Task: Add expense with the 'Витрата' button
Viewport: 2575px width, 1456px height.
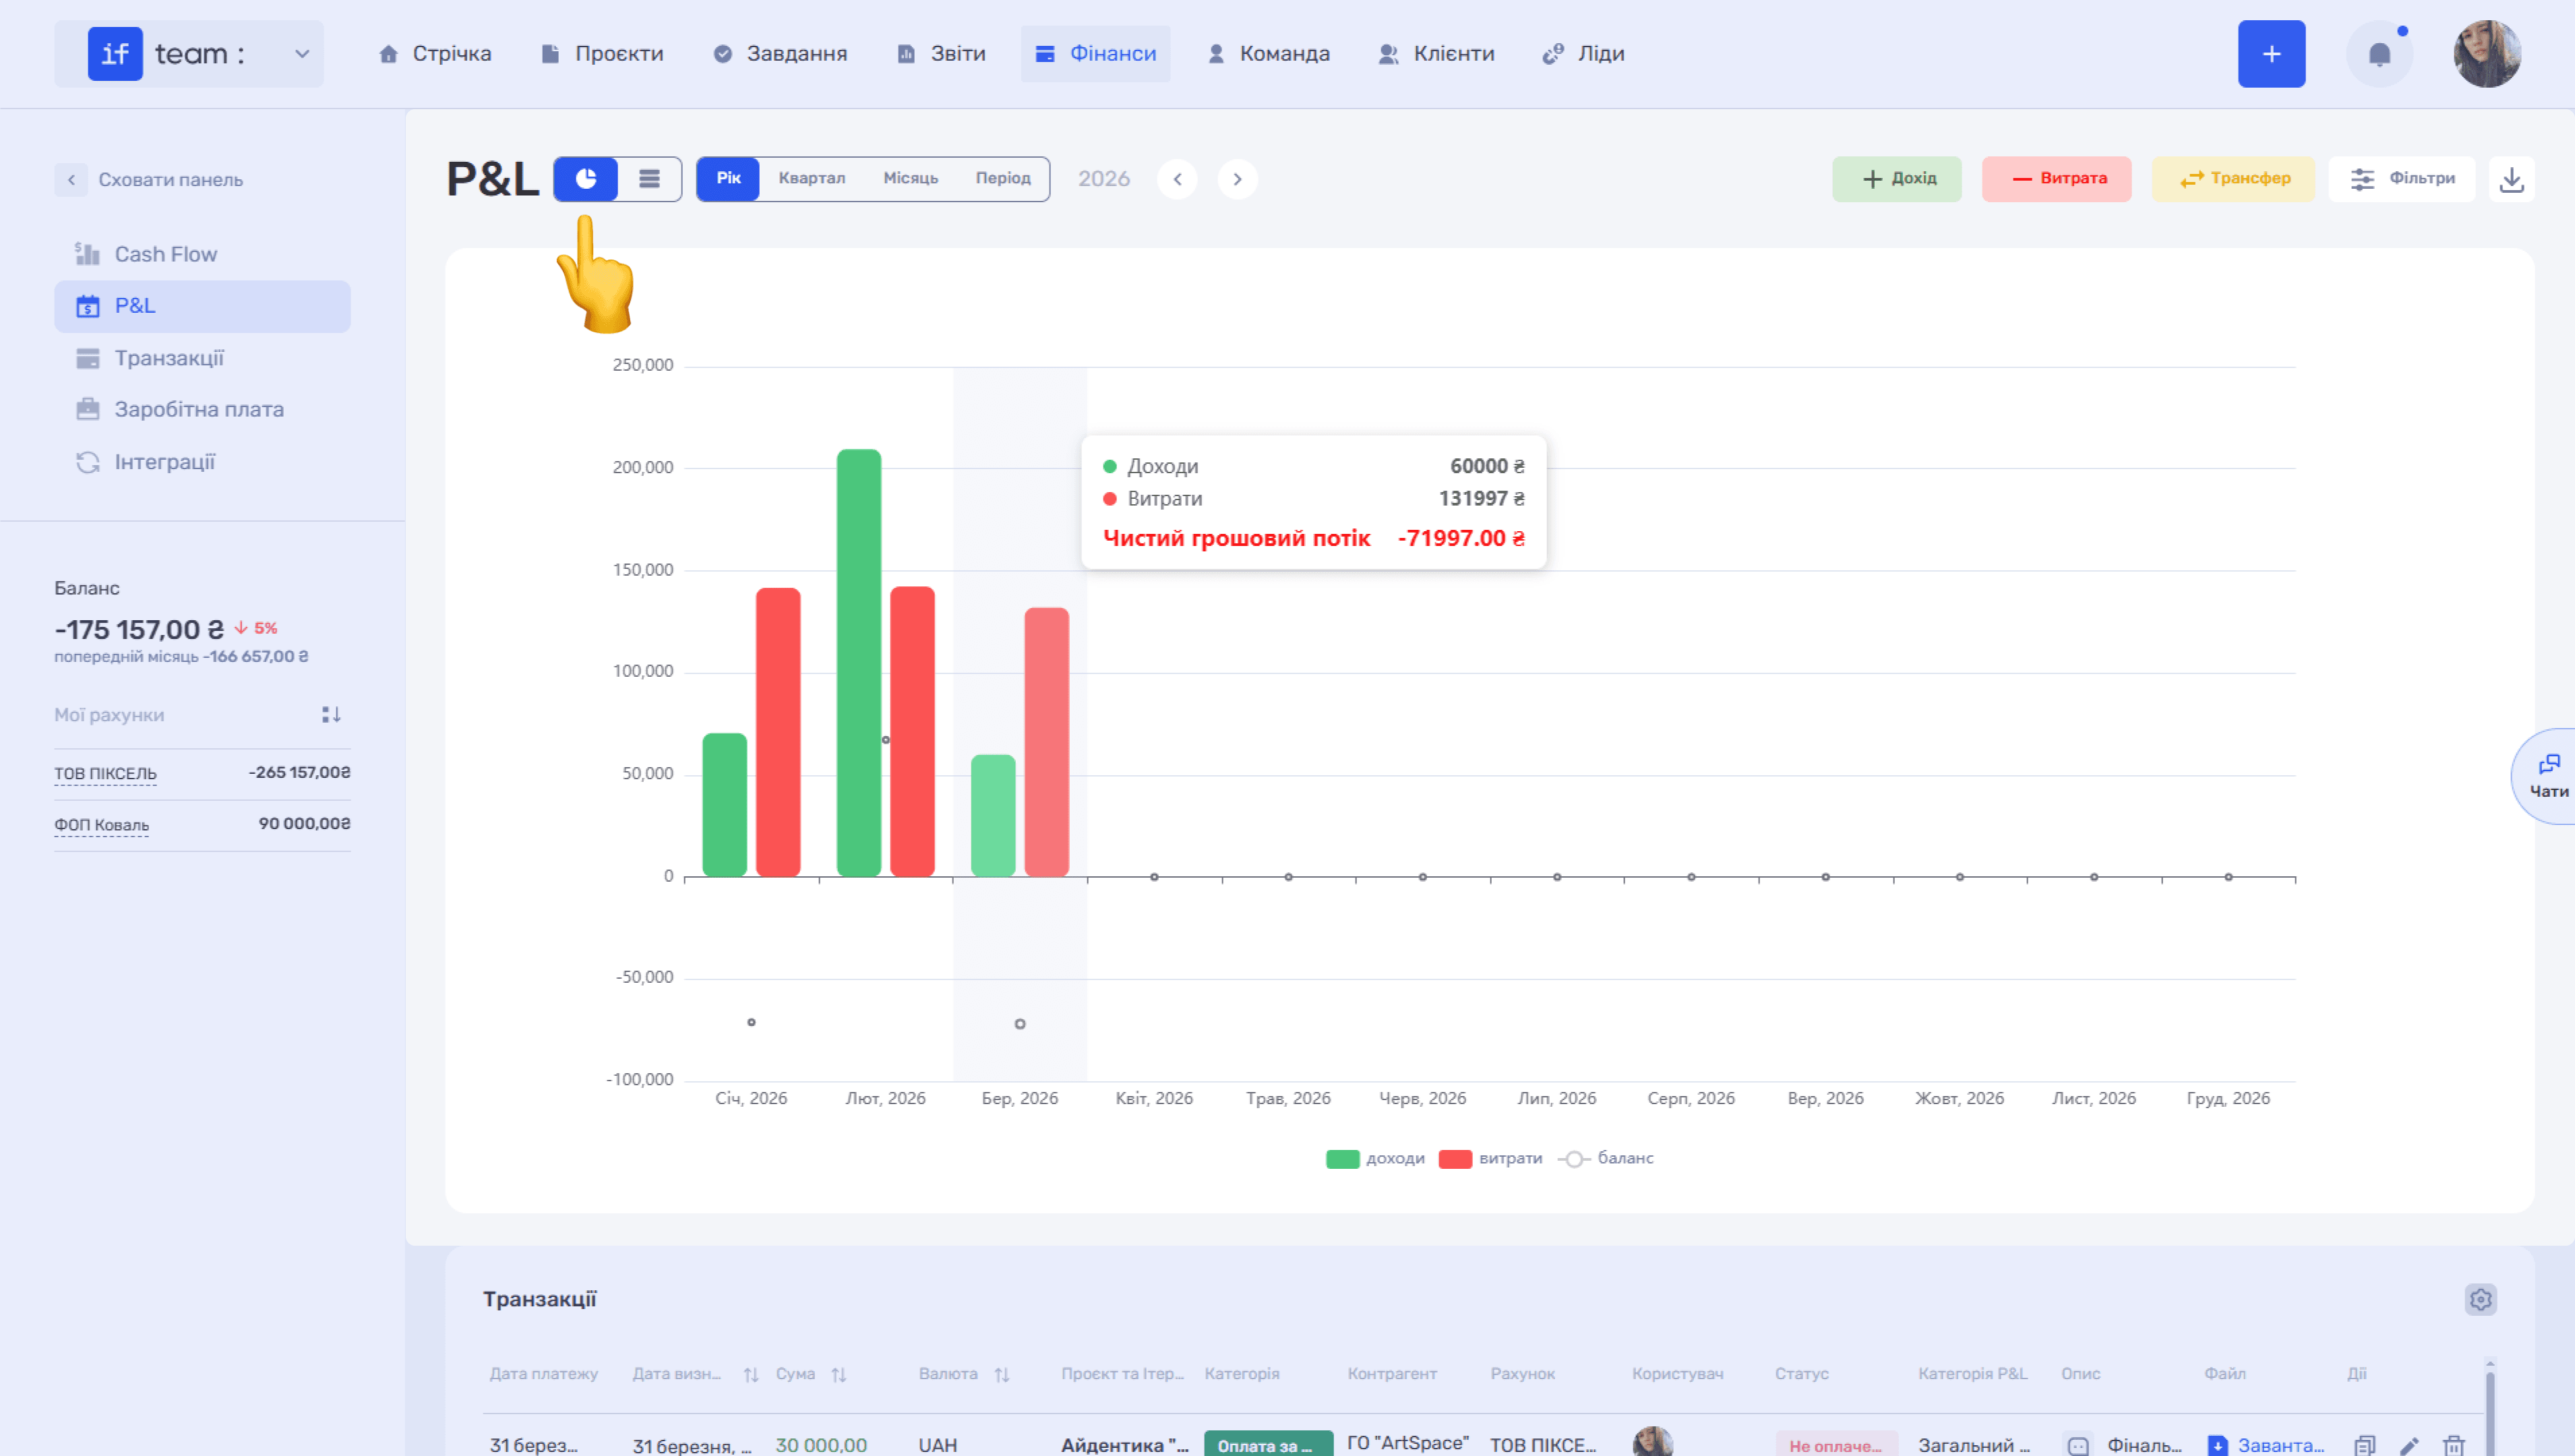Action: (2056, 179)
